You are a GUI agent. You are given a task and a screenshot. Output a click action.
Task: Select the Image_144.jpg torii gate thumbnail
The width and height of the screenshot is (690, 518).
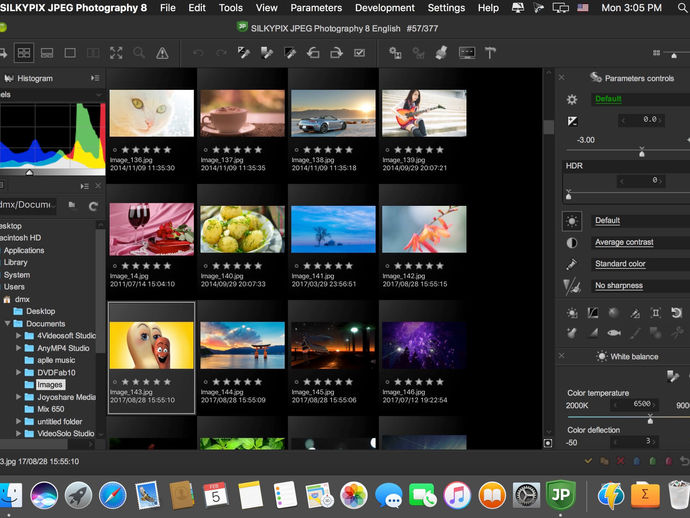click(x=242, y=345)
